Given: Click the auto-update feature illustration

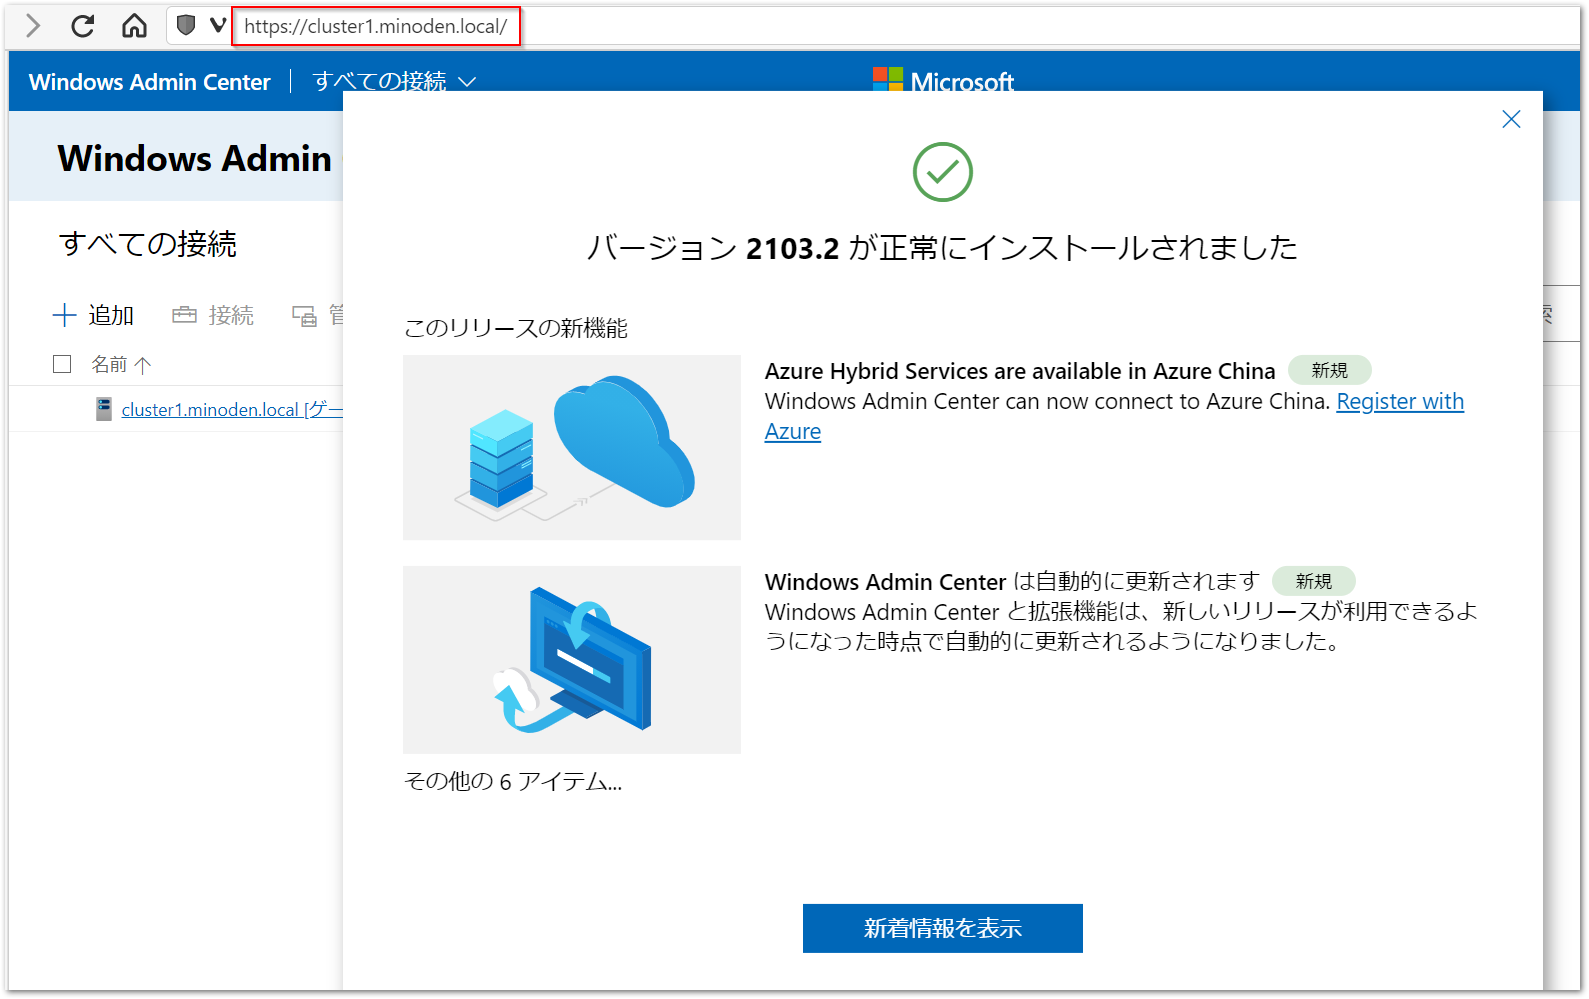Looking at the screenshot, I should 572,660.
